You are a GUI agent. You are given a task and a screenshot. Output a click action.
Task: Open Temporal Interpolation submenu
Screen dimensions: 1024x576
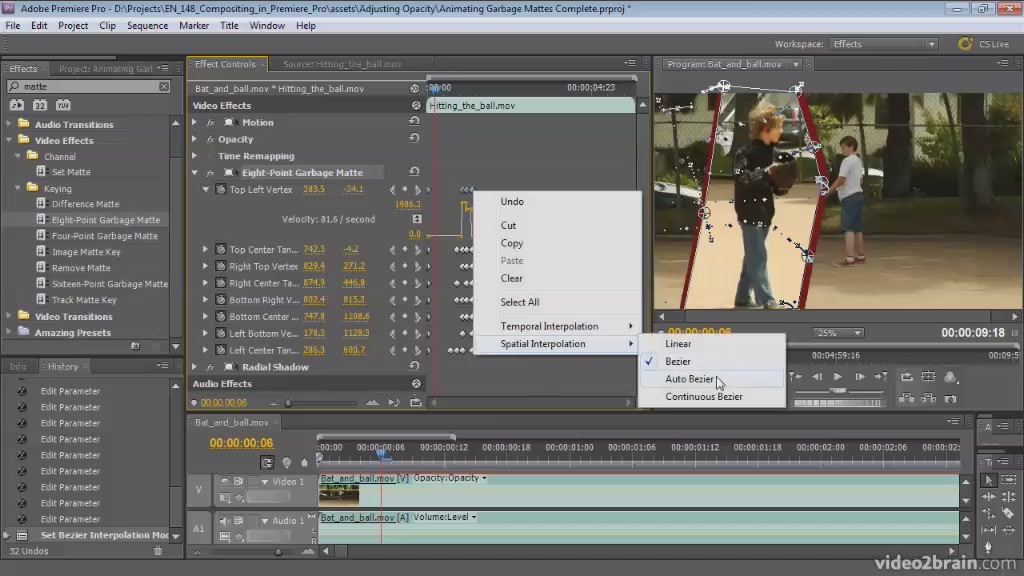click(557, 326)
